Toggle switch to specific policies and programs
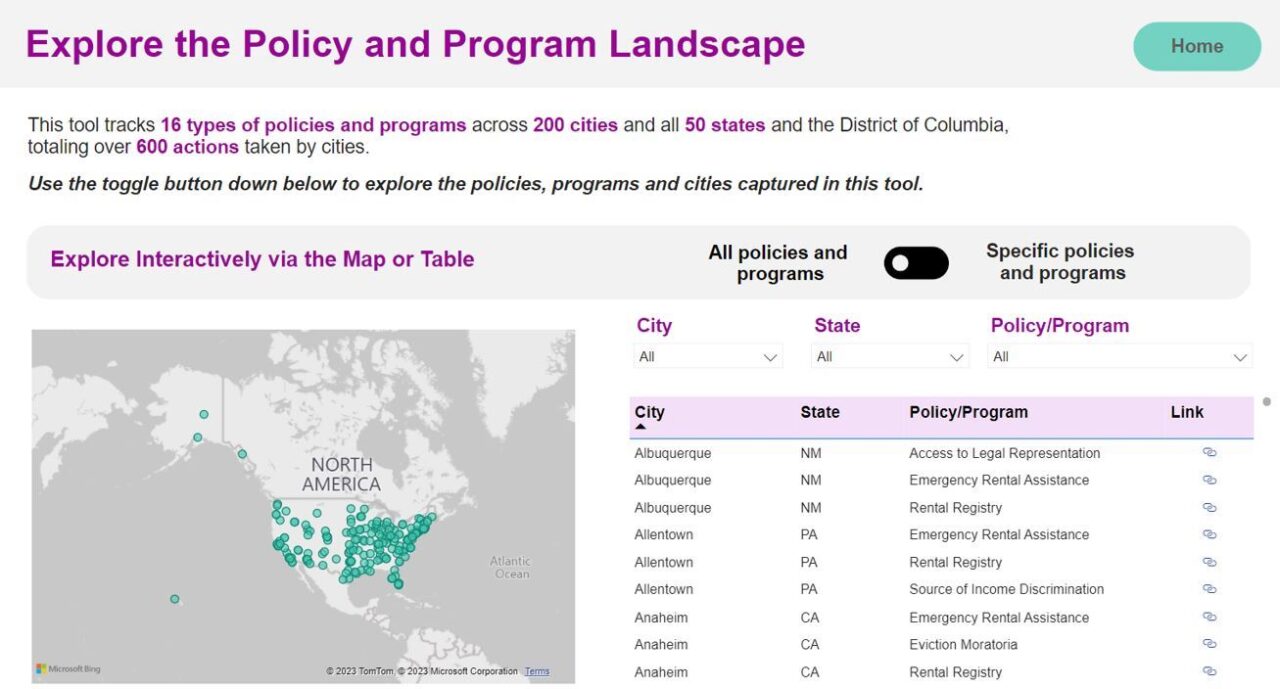Image resolution: width=1280 pixels, height=689 pixels. click(x=916, y=263)
